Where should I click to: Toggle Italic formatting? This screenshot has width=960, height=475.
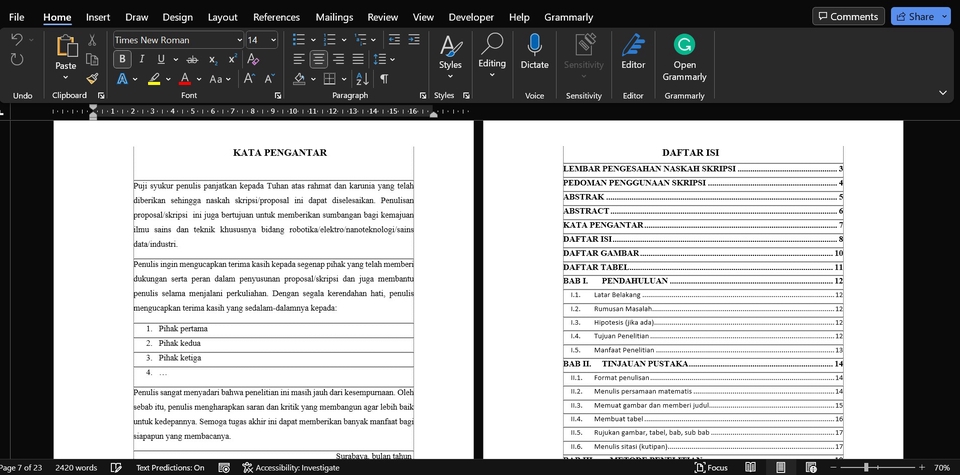tap(141, 59)
